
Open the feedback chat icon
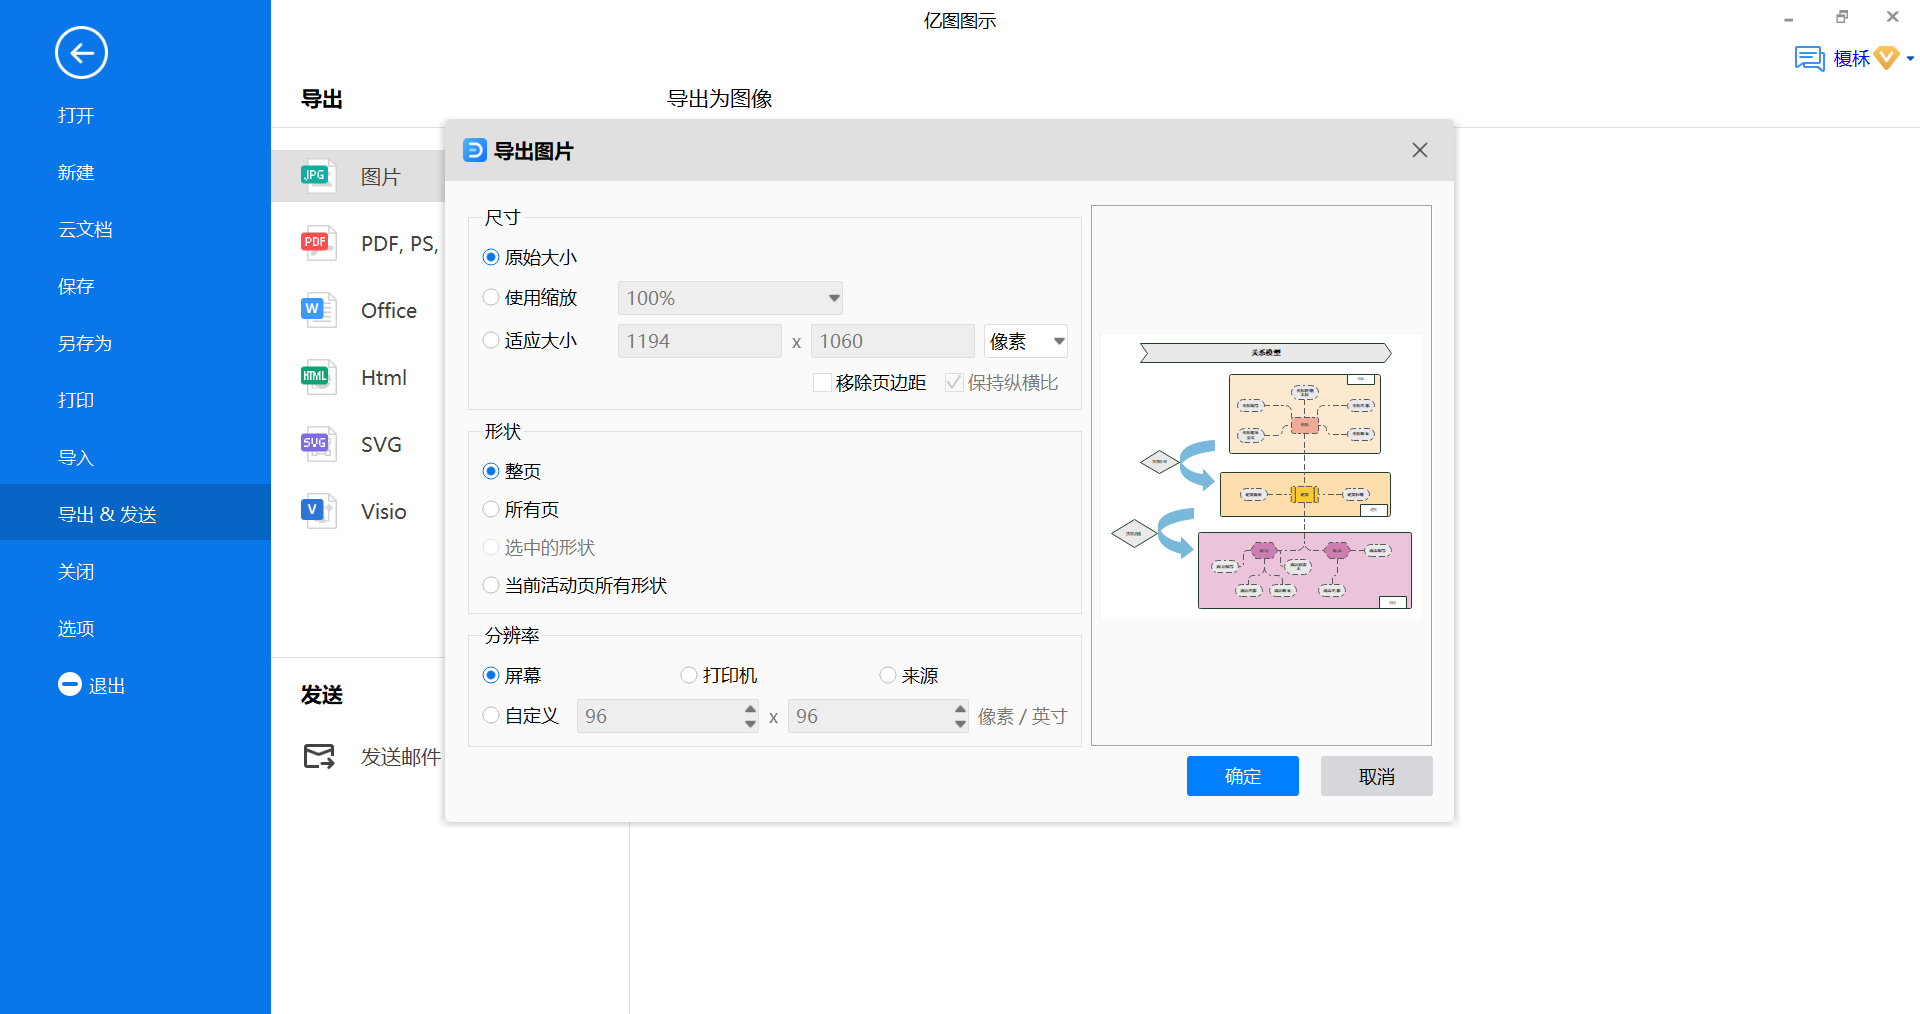(x=1809, y=58)
